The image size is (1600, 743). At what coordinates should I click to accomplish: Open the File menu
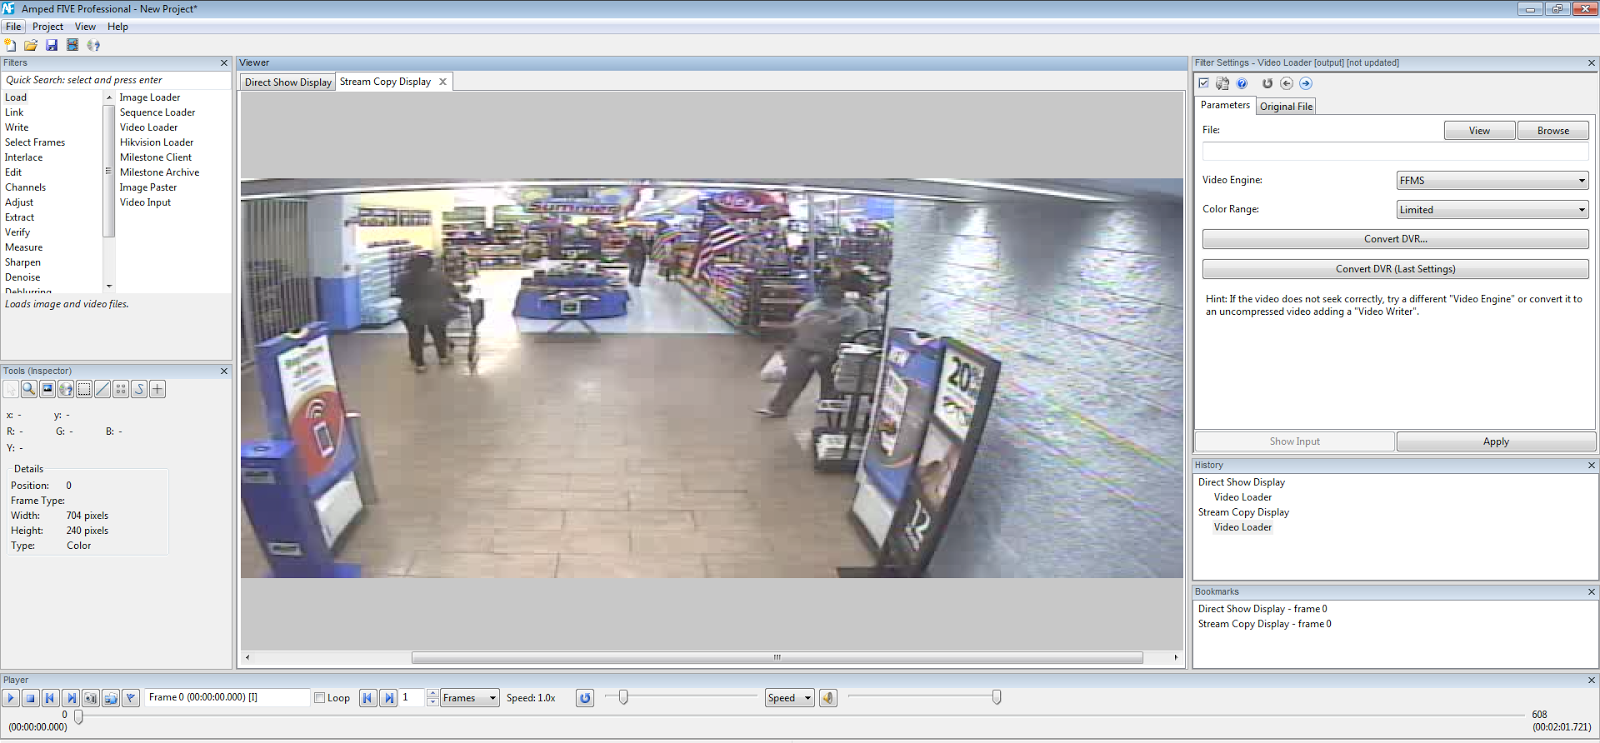coord(13,27)
